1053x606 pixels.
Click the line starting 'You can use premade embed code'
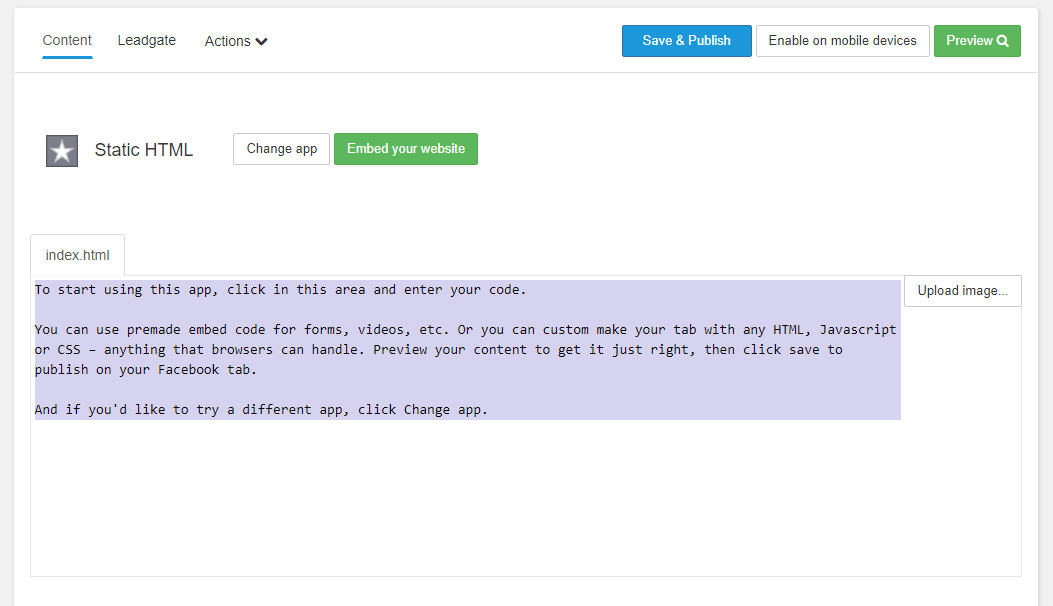coord(465,330)
